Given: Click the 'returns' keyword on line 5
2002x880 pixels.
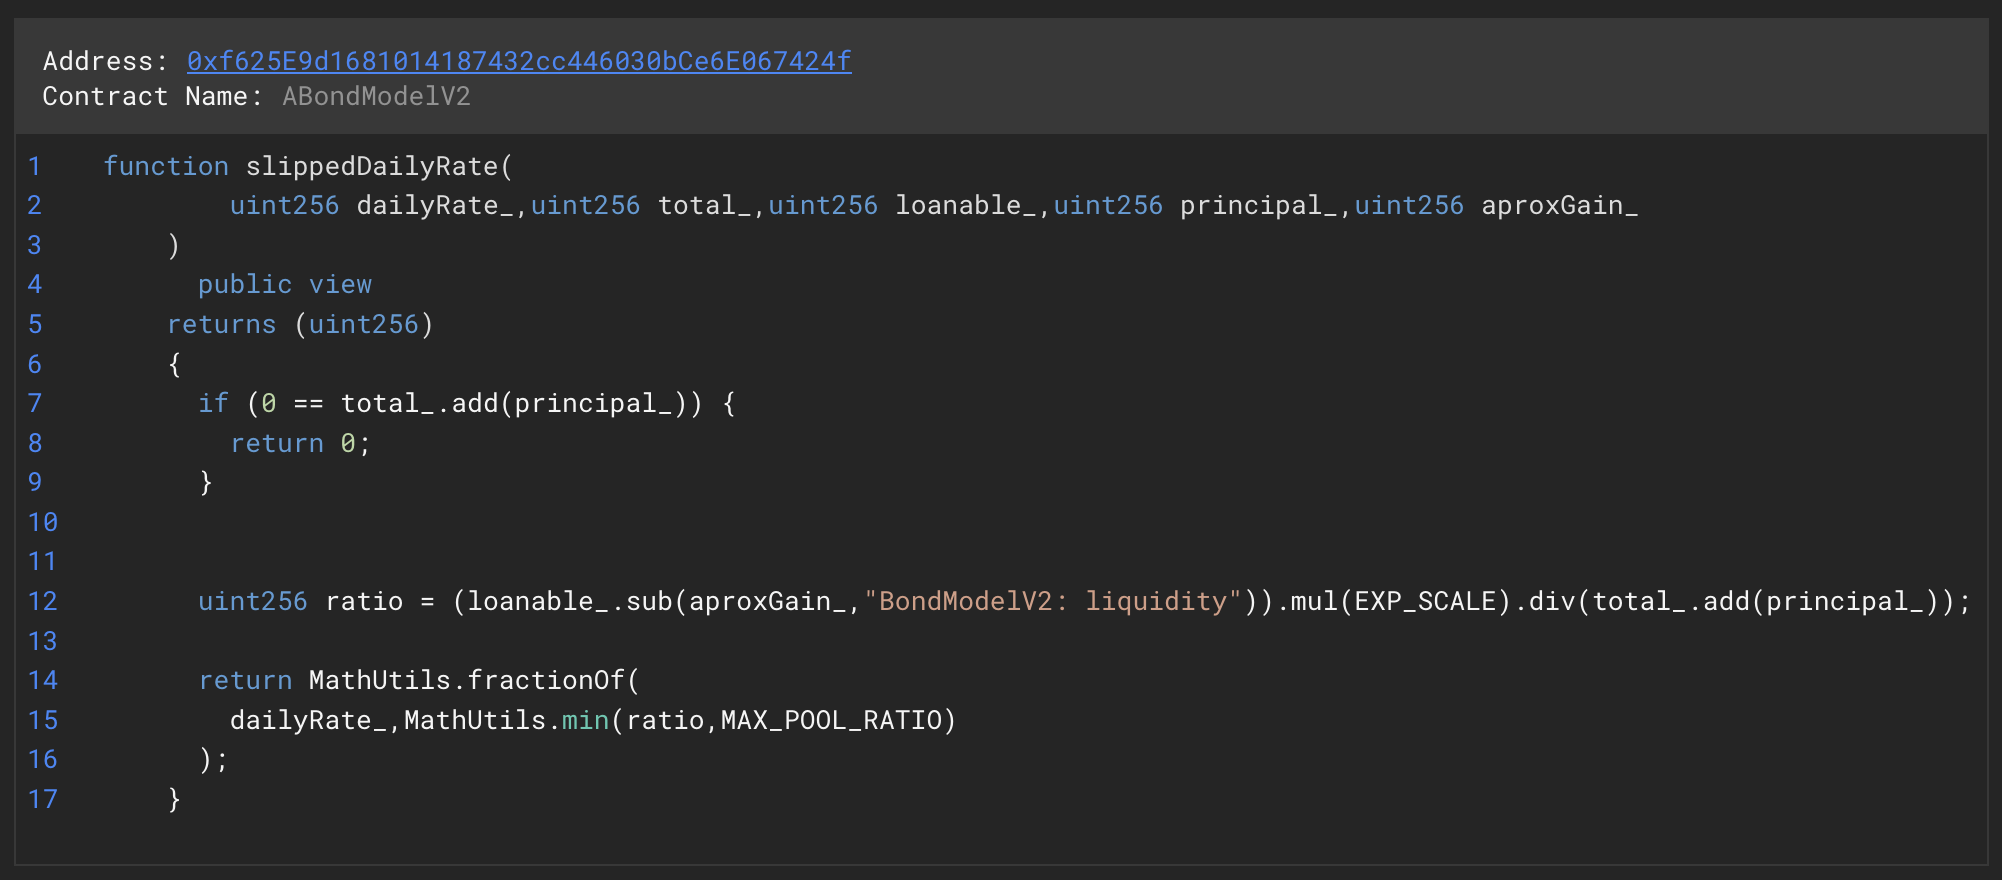Looking at the screenshot, I should coord(221,325).
